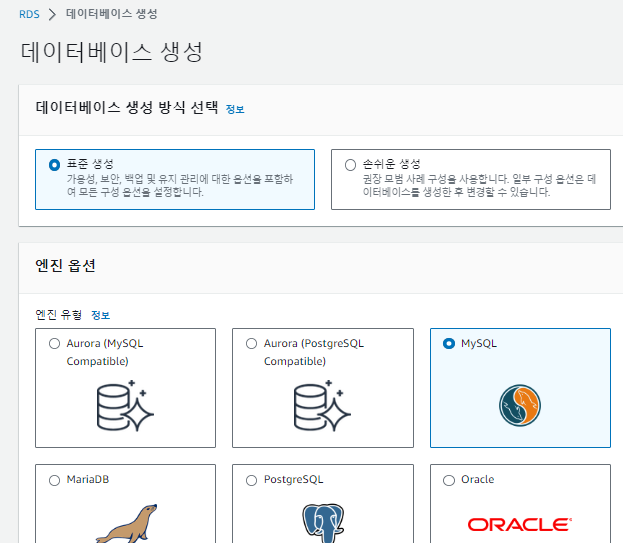Viewport: 623px width, 543px height.
Task: Open 정보 link next to 데이터베이스 생성 방식 선택
Action: (x=235, y=109)
